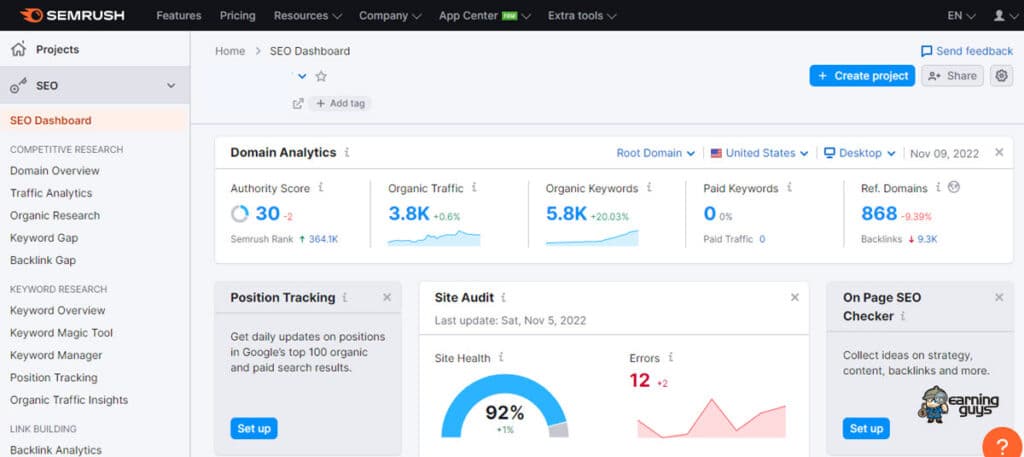1024x457 pixels.
Task: Set up On Page SEO Checker
Action: pyautogui.click(x=866, y=428)
